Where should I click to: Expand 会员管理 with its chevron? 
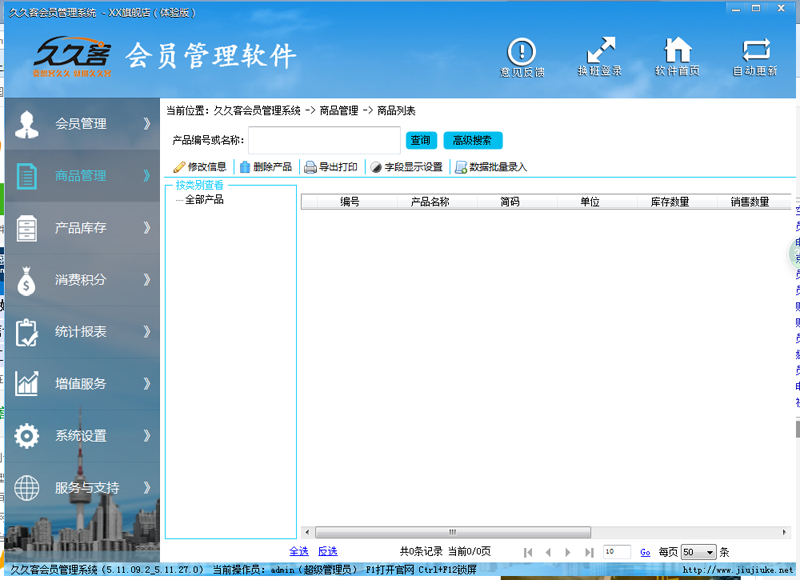(147, 123)
